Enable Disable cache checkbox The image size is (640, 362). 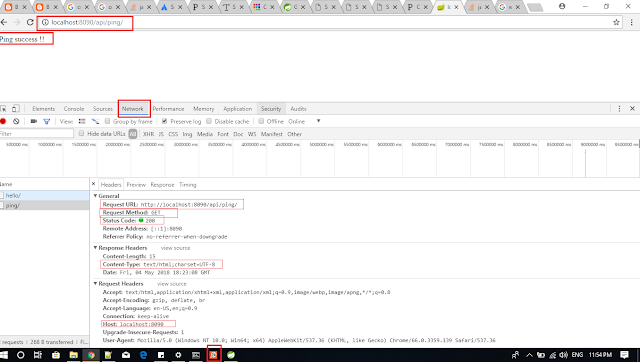tap(209, 121)
